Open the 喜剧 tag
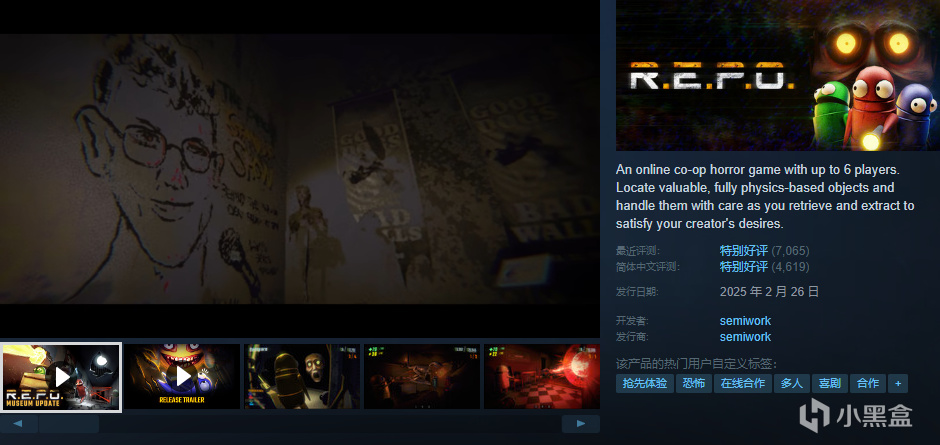The width and height of the screenshot is (940, 445). [x=830, y=384]
